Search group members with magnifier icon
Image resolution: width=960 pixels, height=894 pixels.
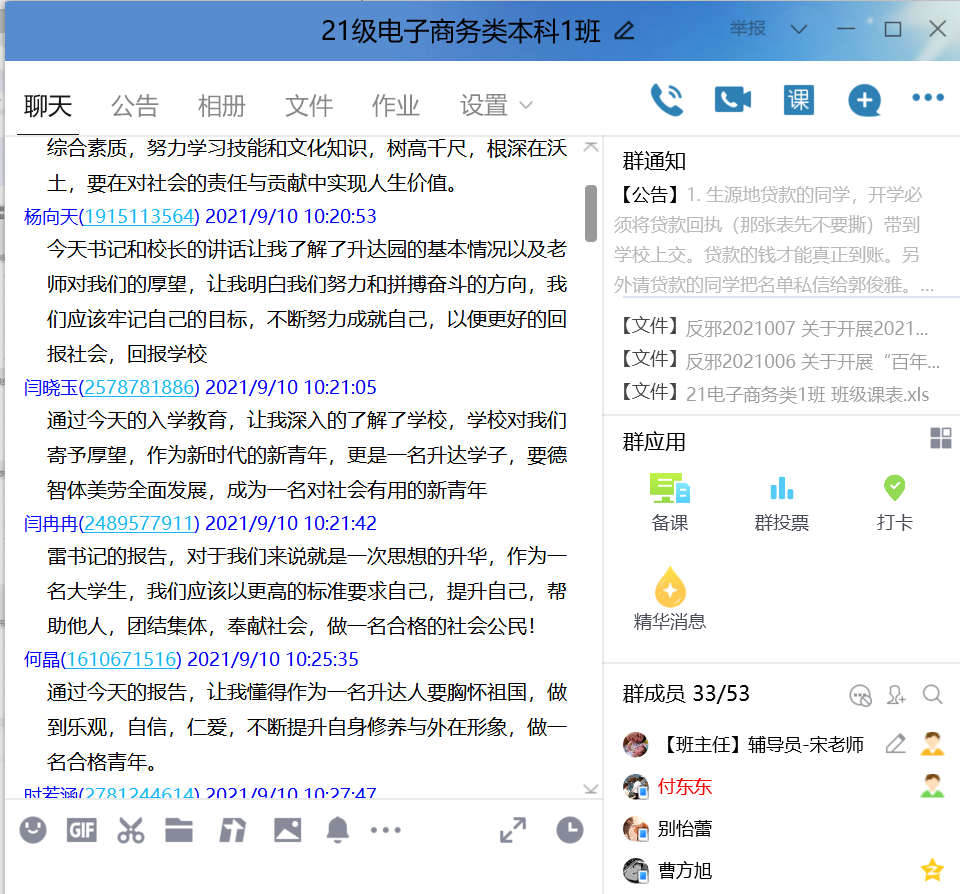pos(932,694)
